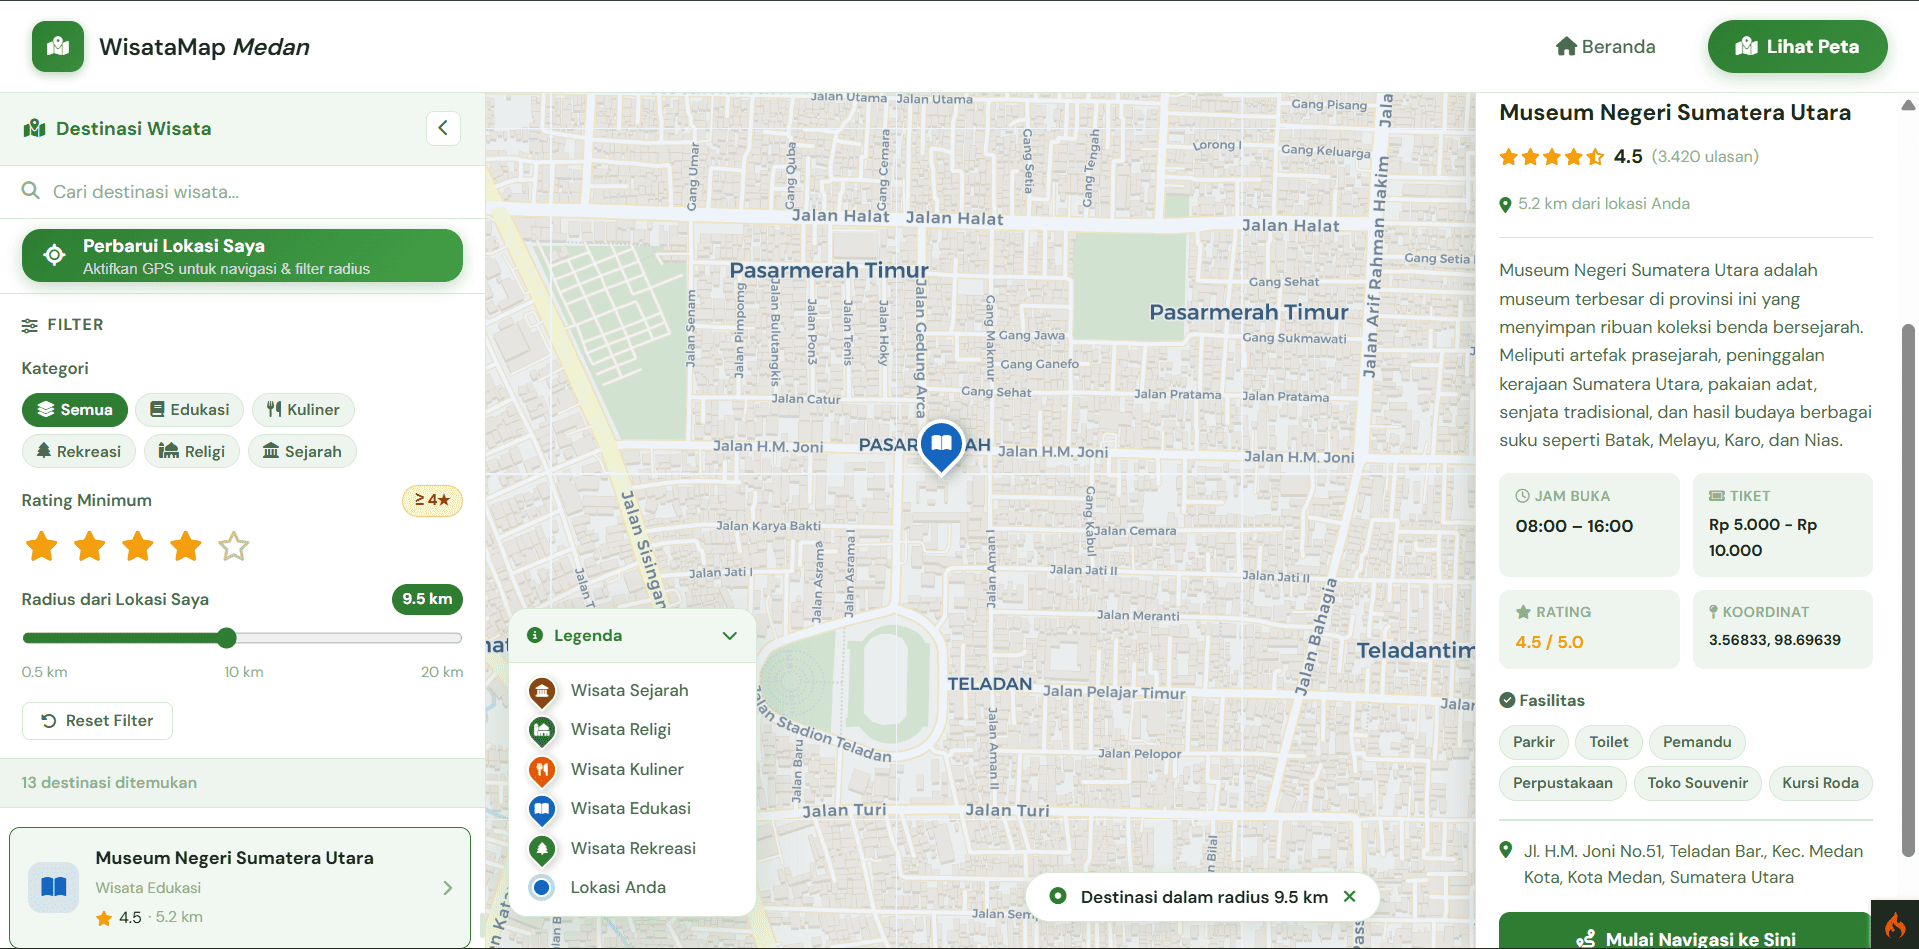Click the Jam Buka clock icon
This screenshot has width=1919, height=949.
point(1523,496)
